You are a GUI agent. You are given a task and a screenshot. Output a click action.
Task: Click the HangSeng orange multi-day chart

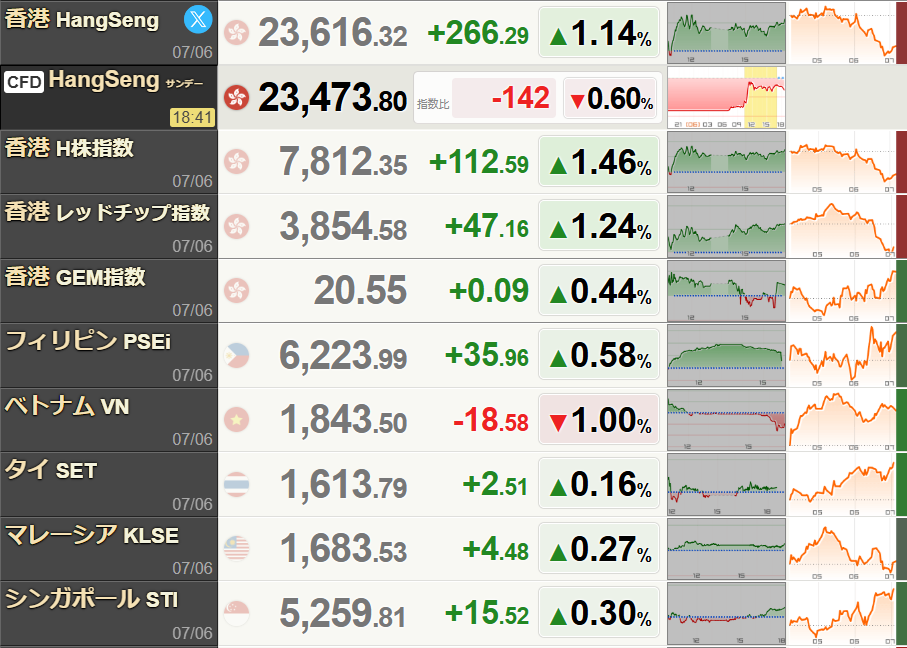pyautogui.click(x=842, y=33)
